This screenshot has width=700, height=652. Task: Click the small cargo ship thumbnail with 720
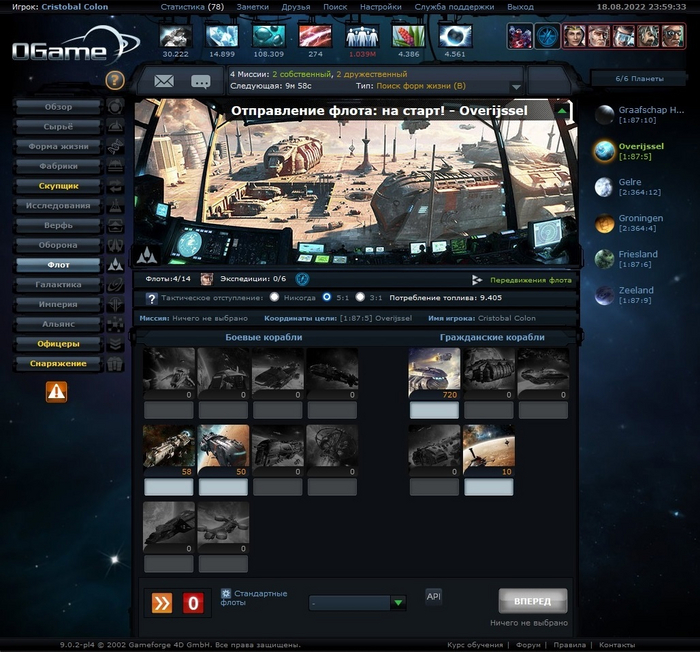tap(434, 373)
